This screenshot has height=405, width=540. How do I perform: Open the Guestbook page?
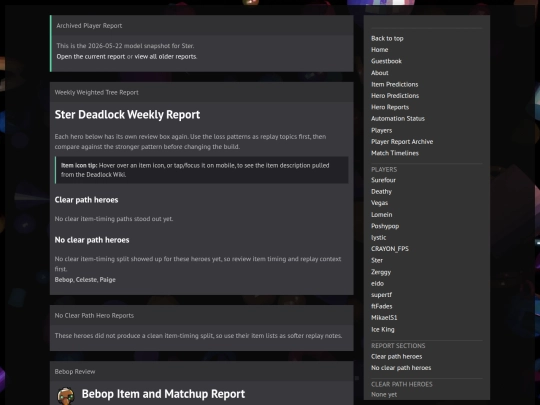[x=386, y=61]
